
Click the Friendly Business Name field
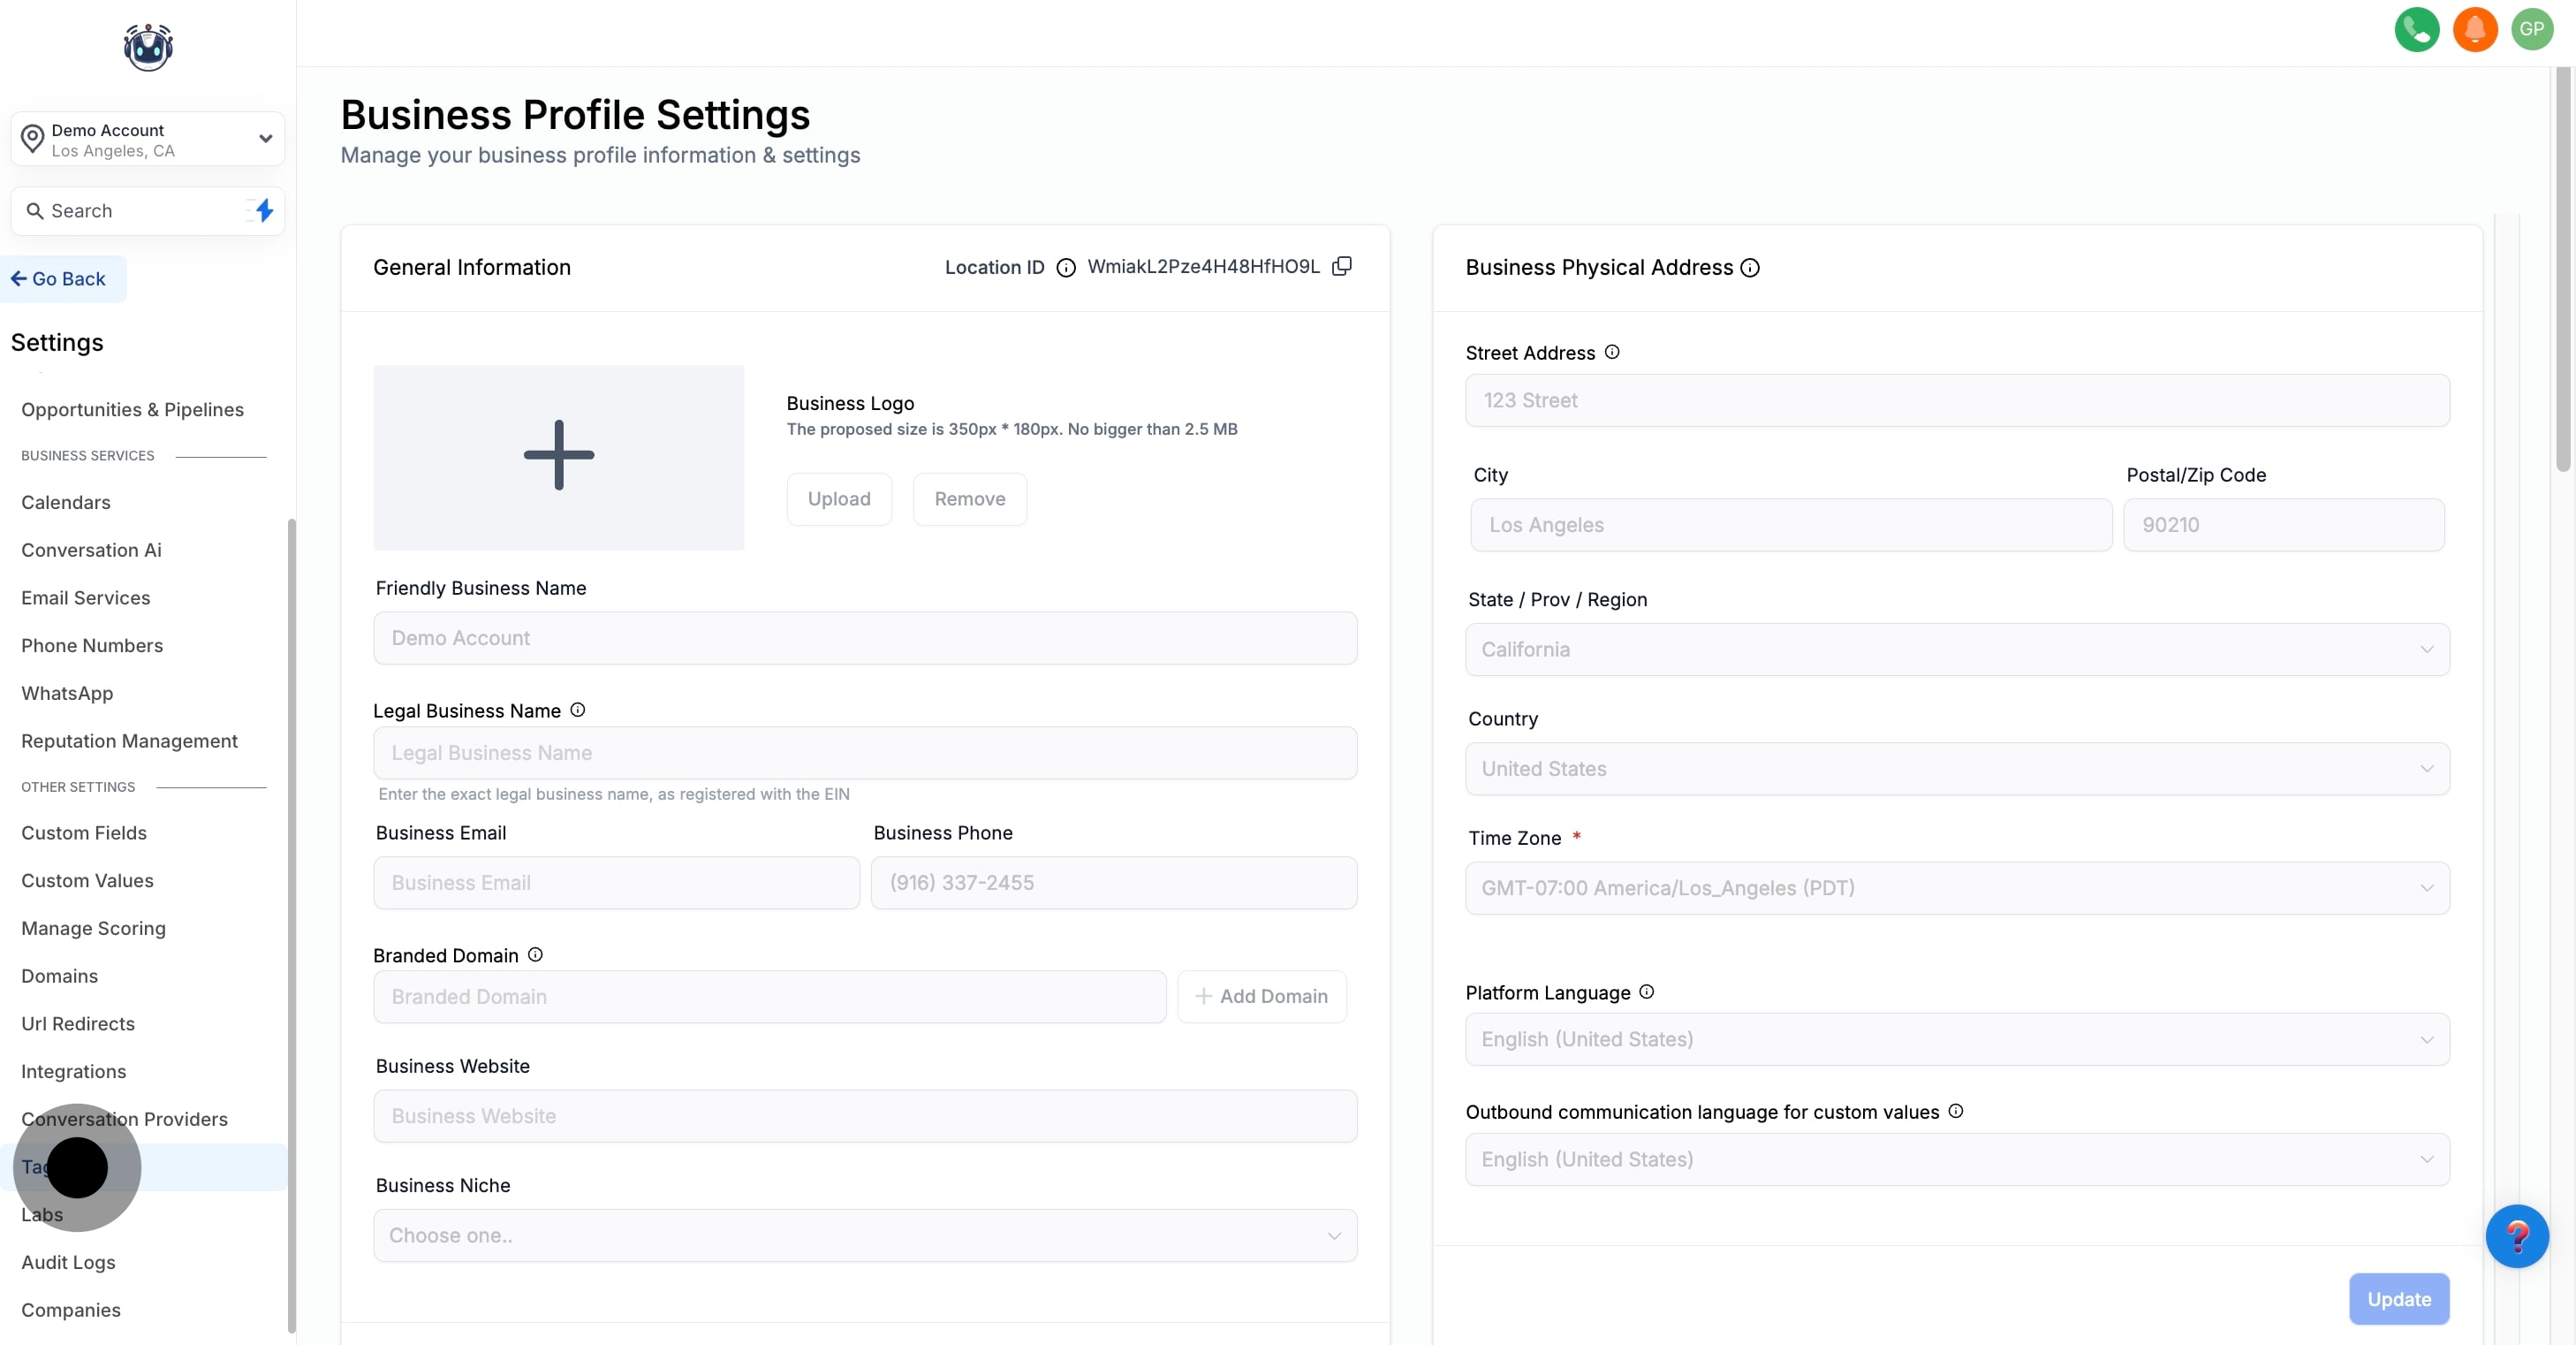[864, 638]
